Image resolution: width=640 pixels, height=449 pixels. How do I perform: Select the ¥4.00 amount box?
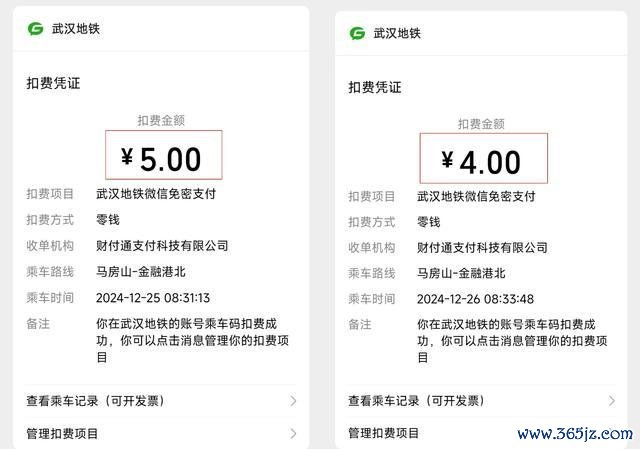click(484, 158)
